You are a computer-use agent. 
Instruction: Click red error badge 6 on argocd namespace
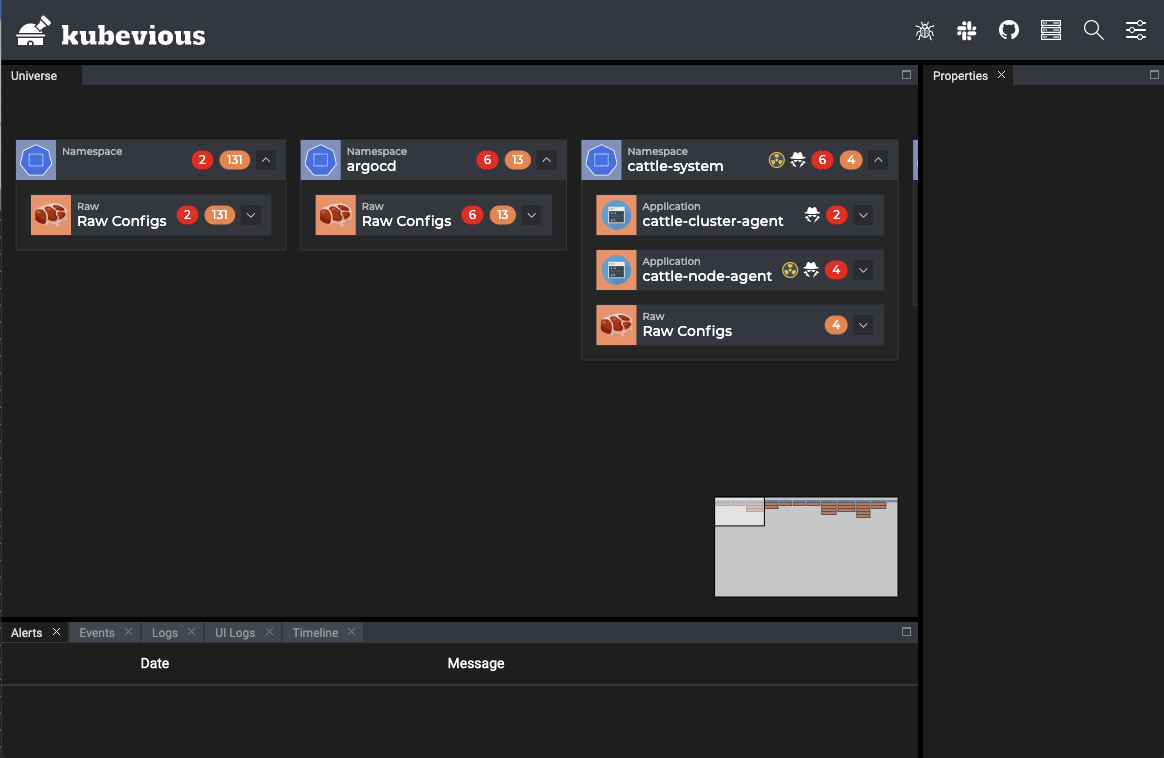click(x=487, y=160)
